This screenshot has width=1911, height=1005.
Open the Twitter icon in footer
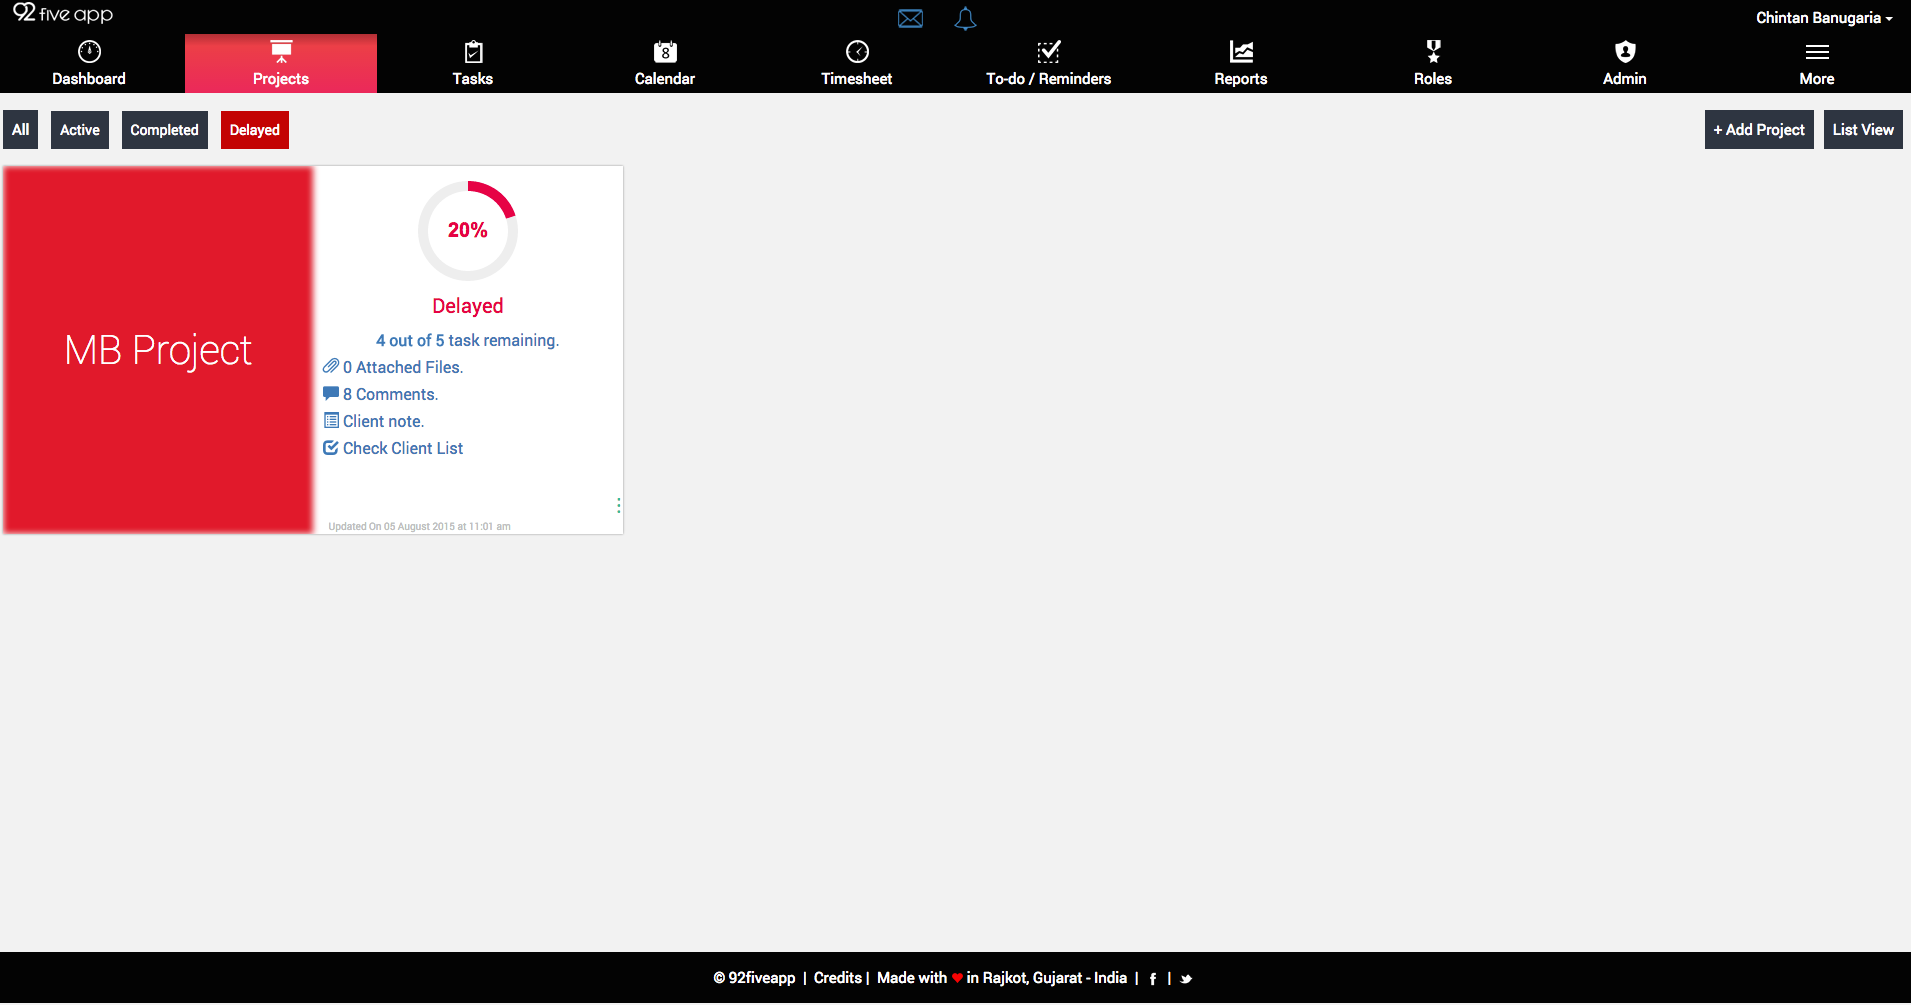pyautogui.click(x=1186, y=979)
